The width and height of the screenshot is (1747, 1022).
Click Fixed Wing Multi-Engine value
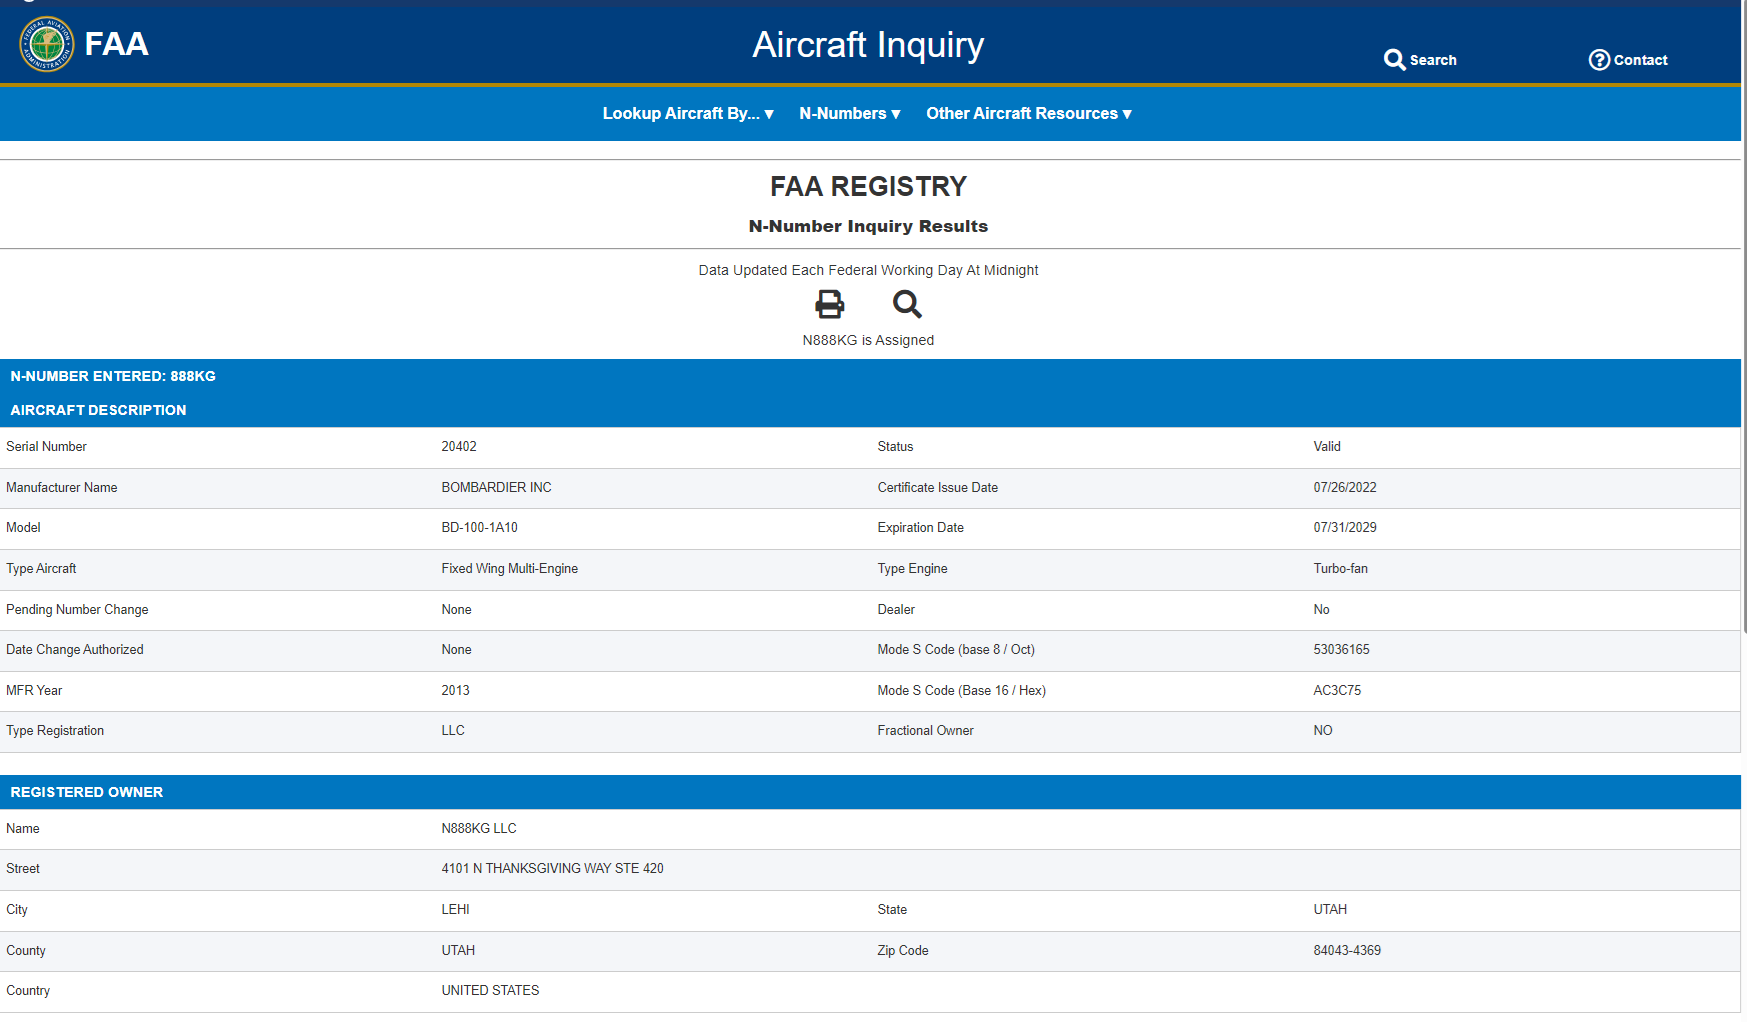point(510,569)
